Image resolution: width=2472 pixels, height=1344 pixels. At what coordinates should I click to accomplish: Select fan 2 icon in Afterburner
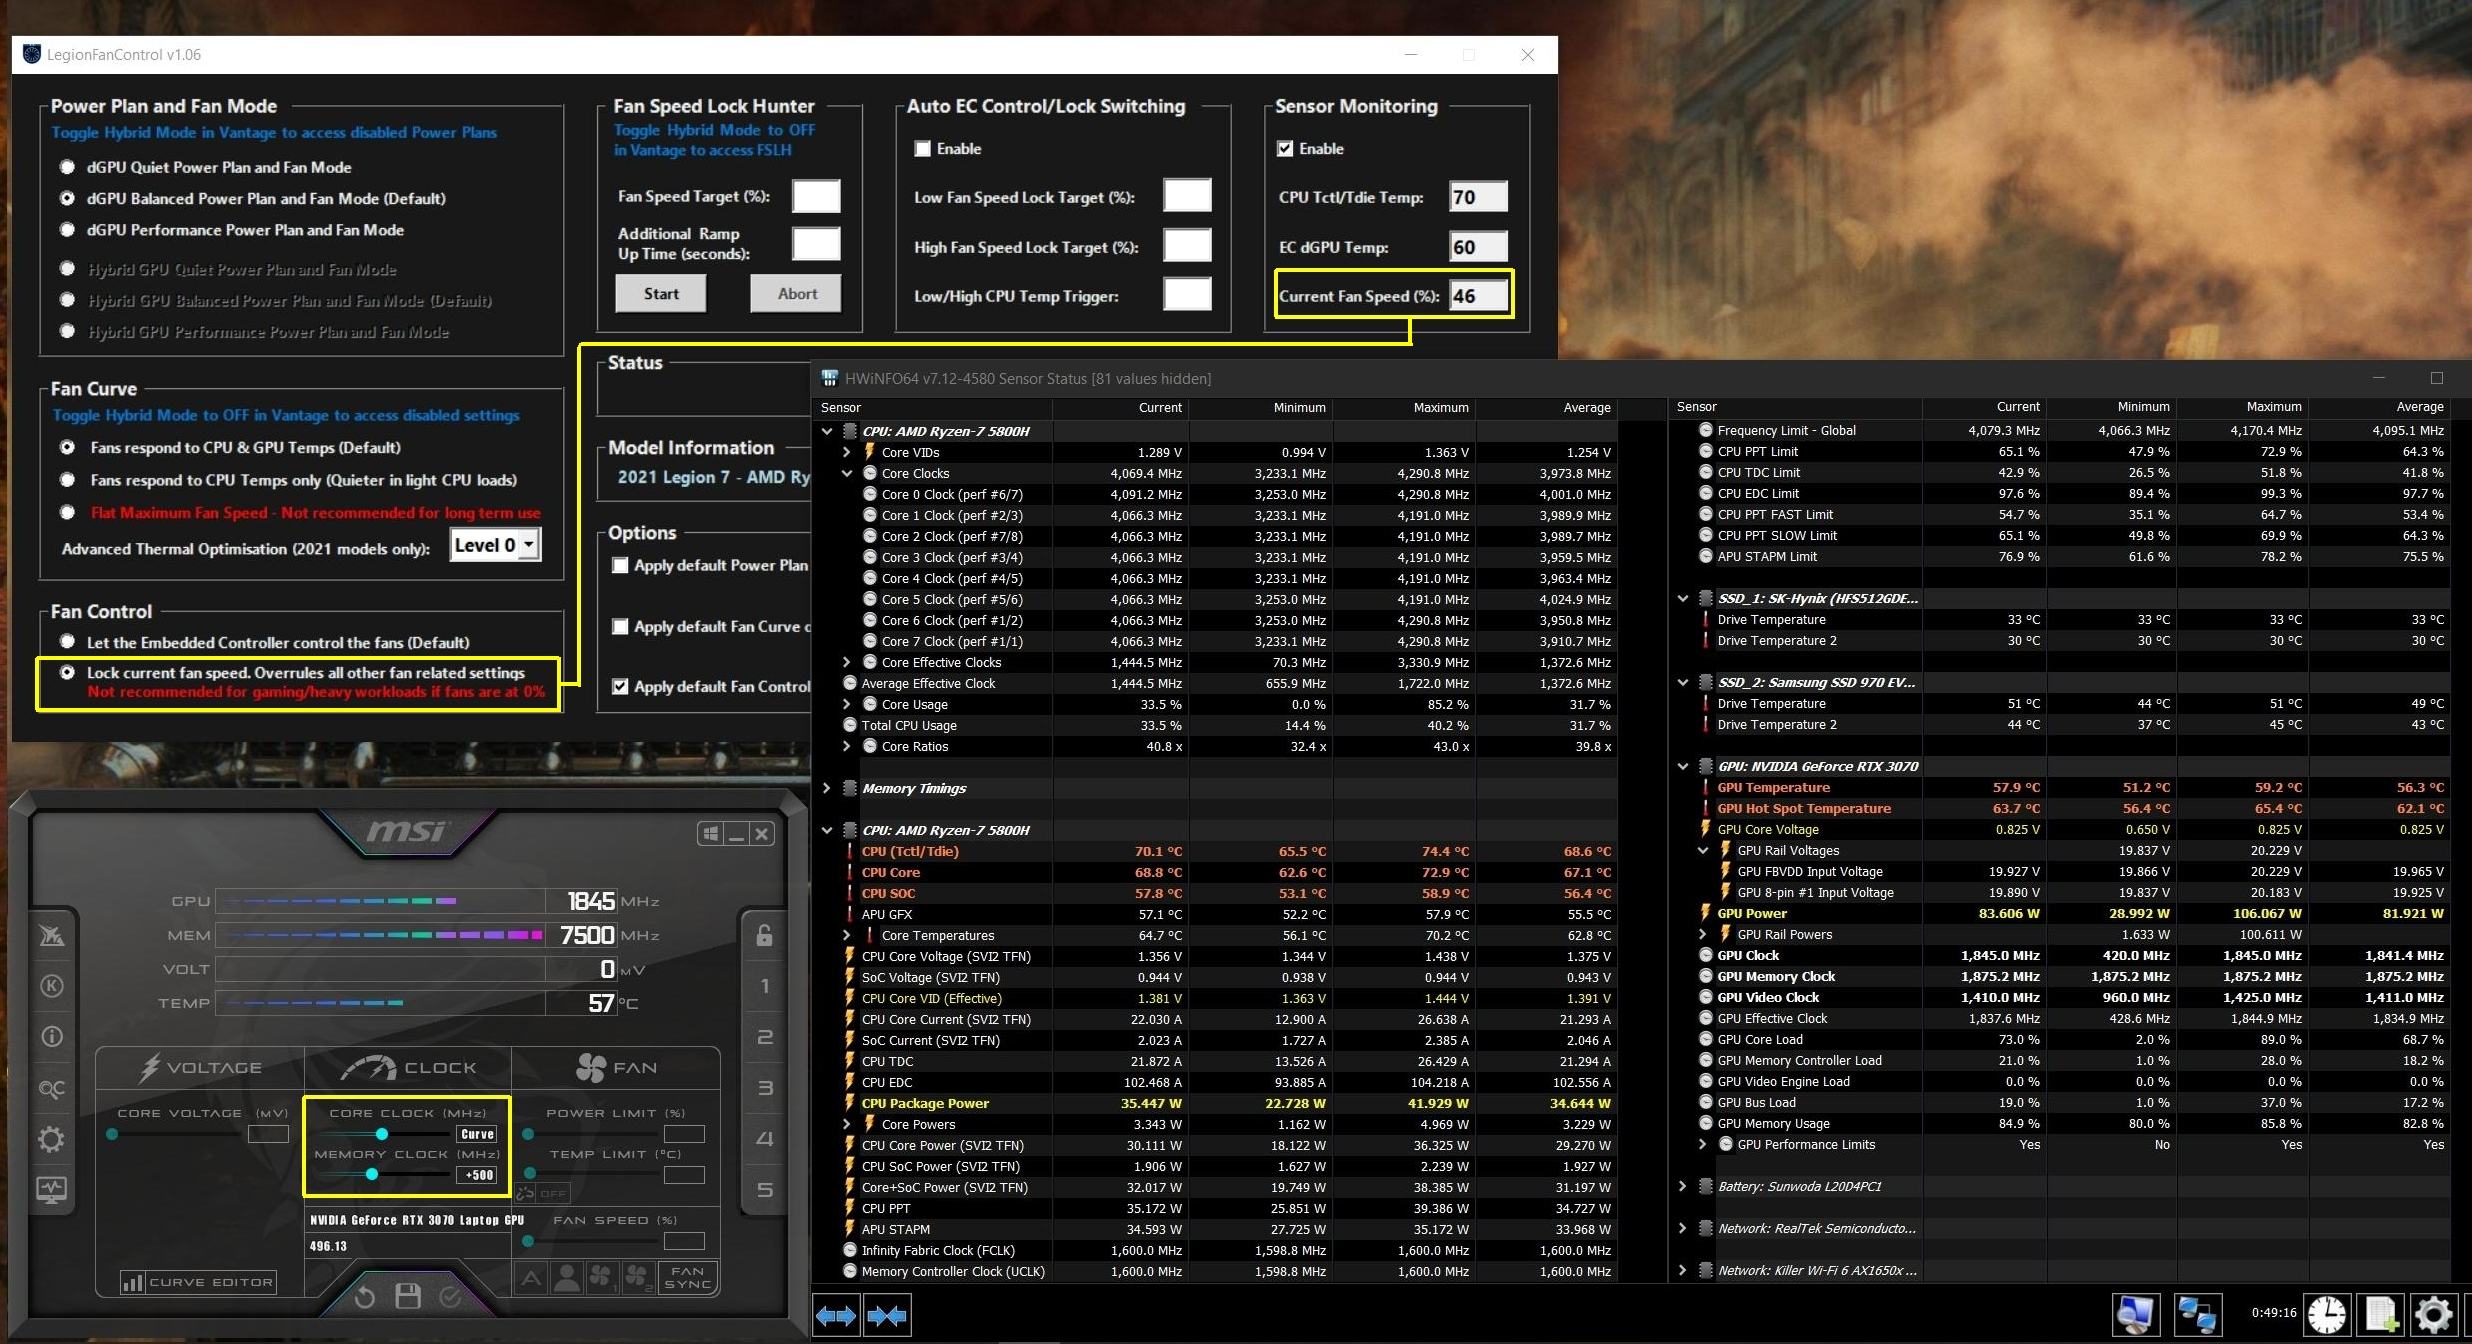point(637,1277)
